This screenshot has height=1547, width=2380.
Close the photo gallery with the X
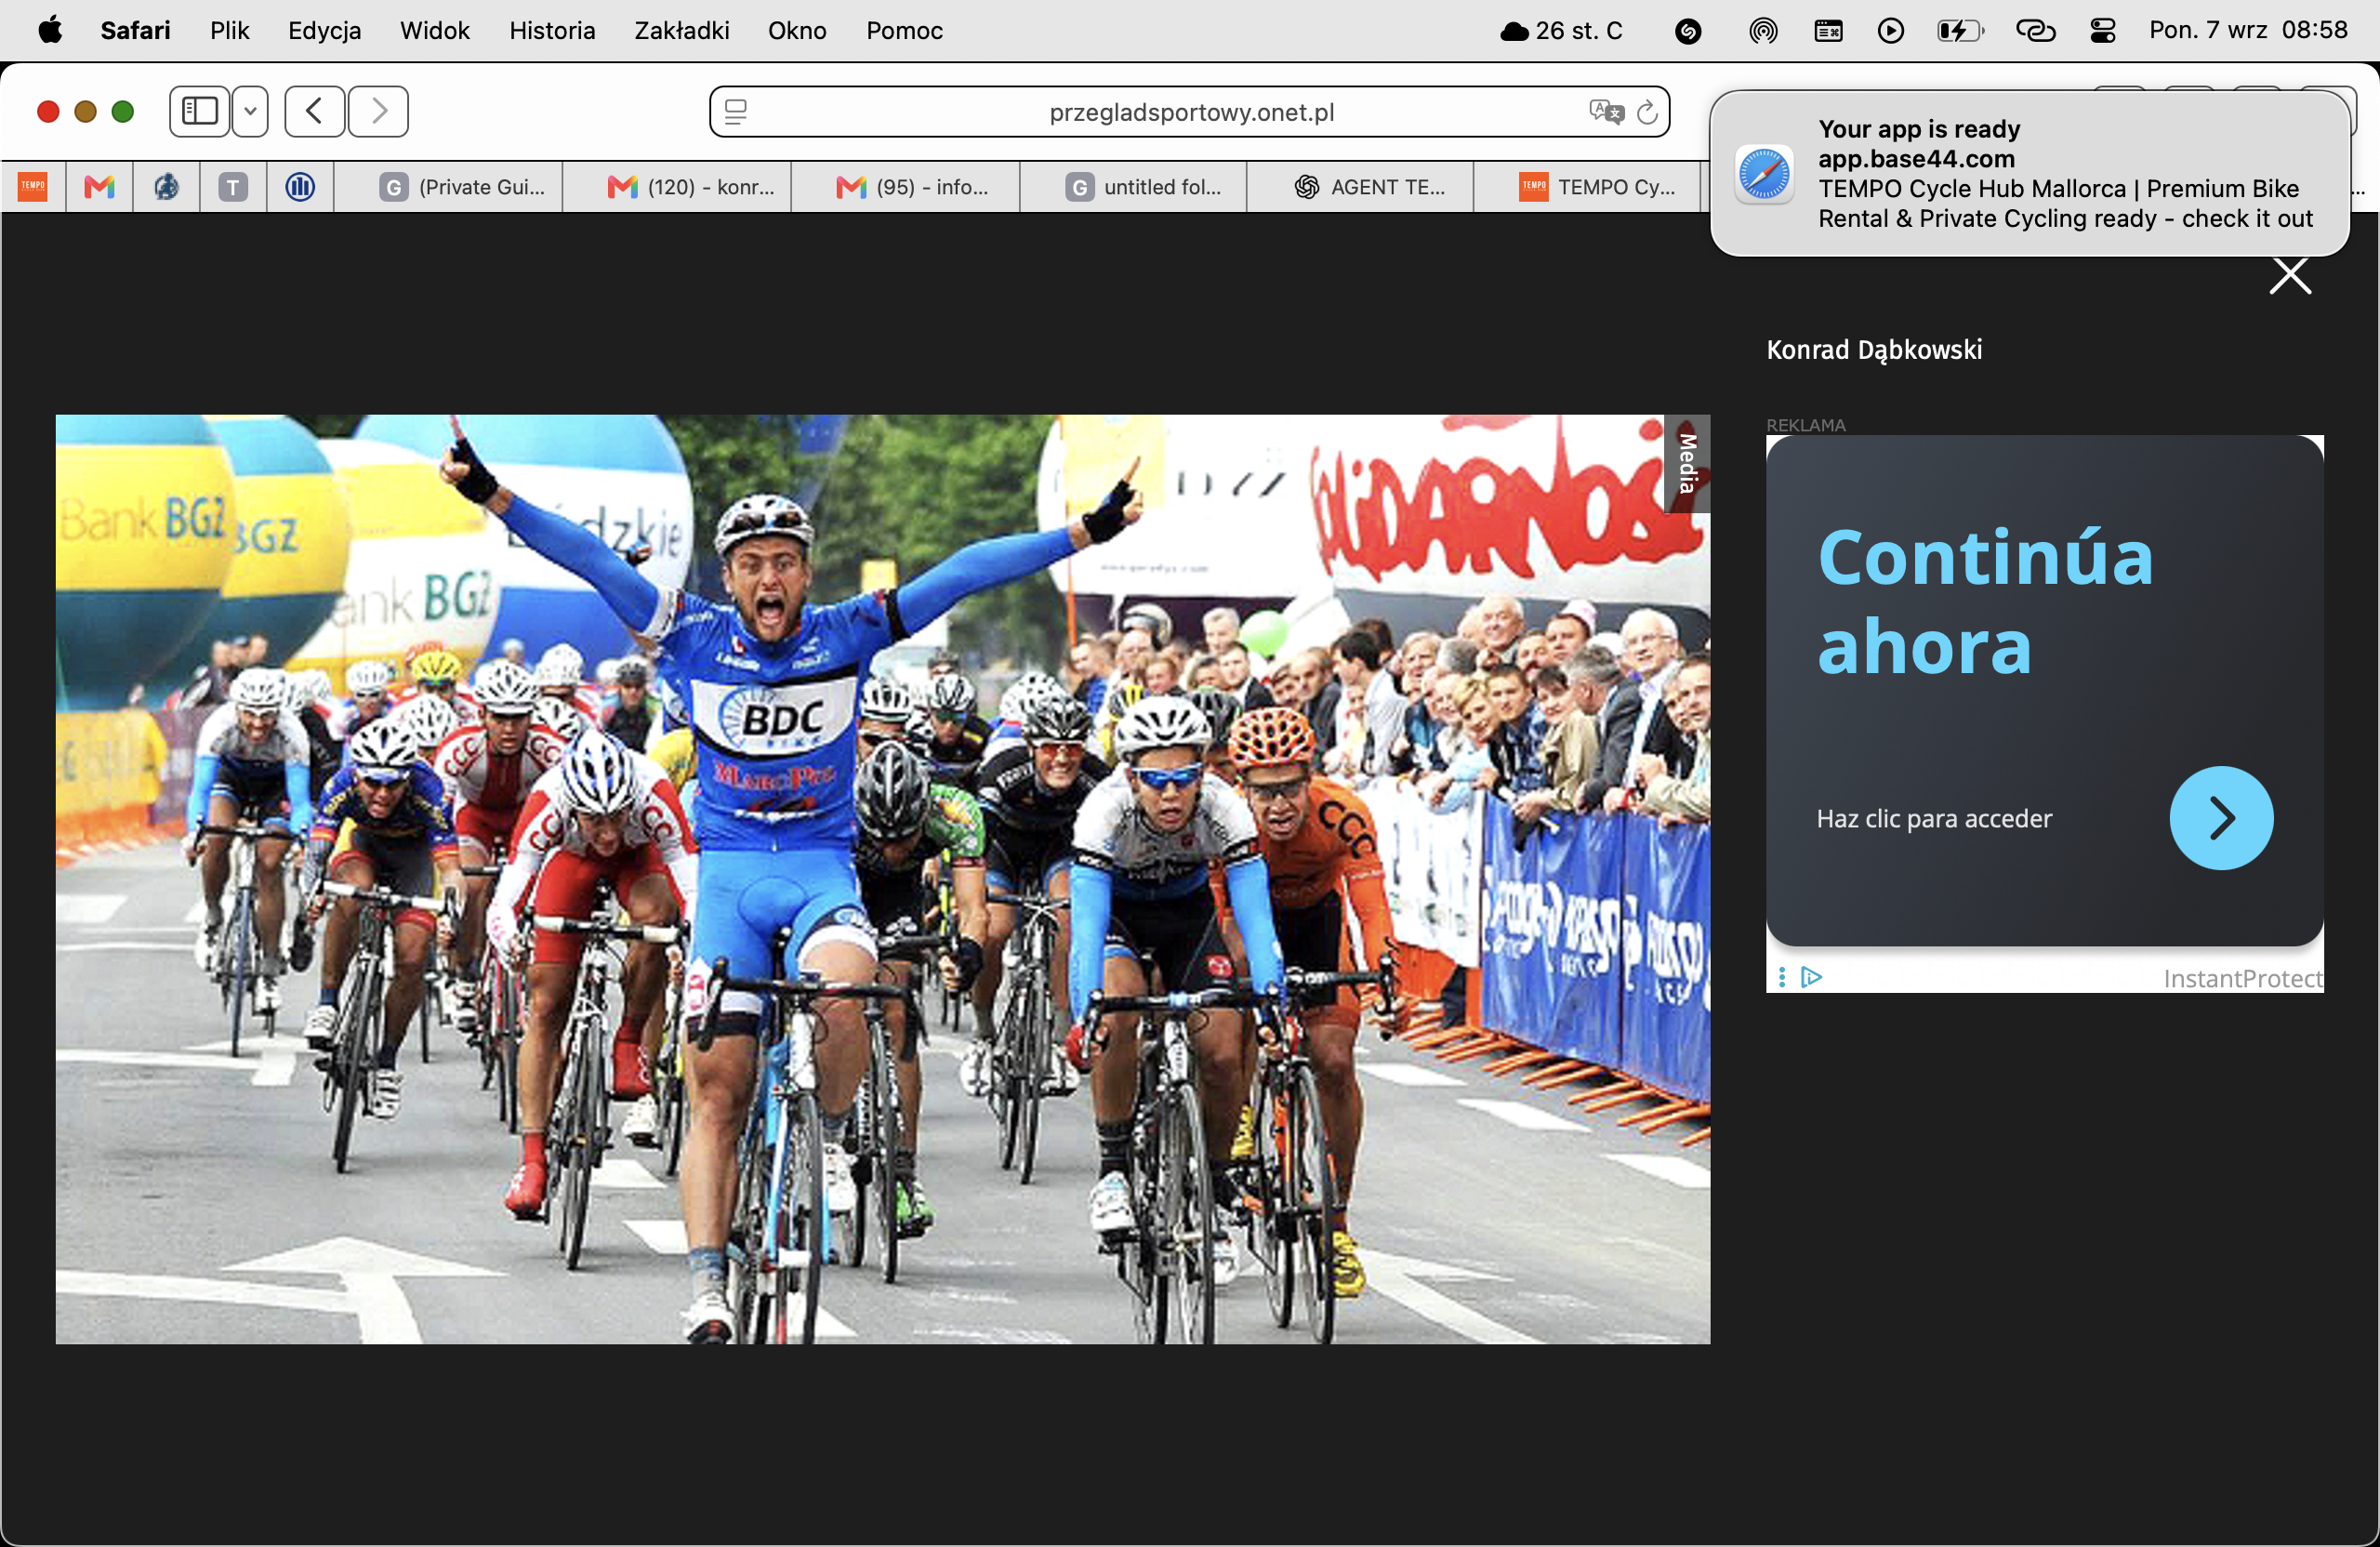[2290, 276]
